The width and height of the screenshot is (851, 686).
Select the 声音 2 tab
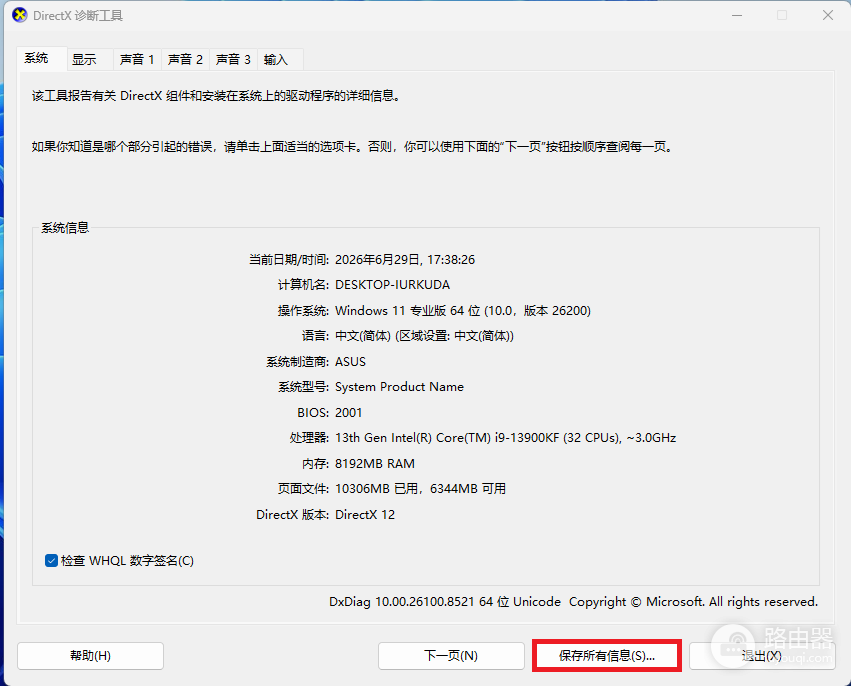pos(185,60)
